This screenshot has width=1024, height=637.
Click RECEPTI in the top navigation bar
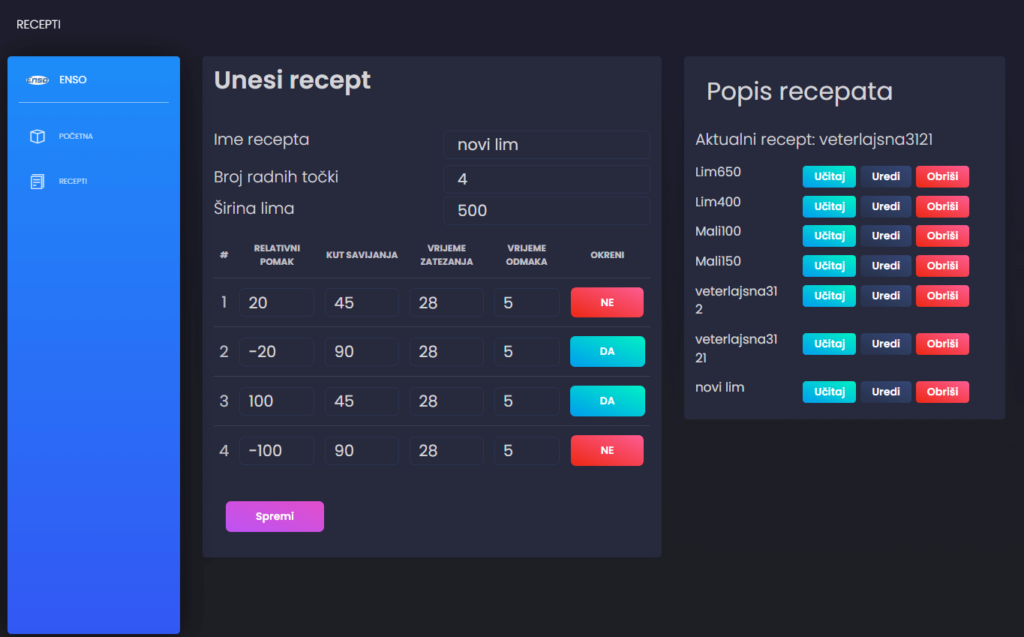37,23
